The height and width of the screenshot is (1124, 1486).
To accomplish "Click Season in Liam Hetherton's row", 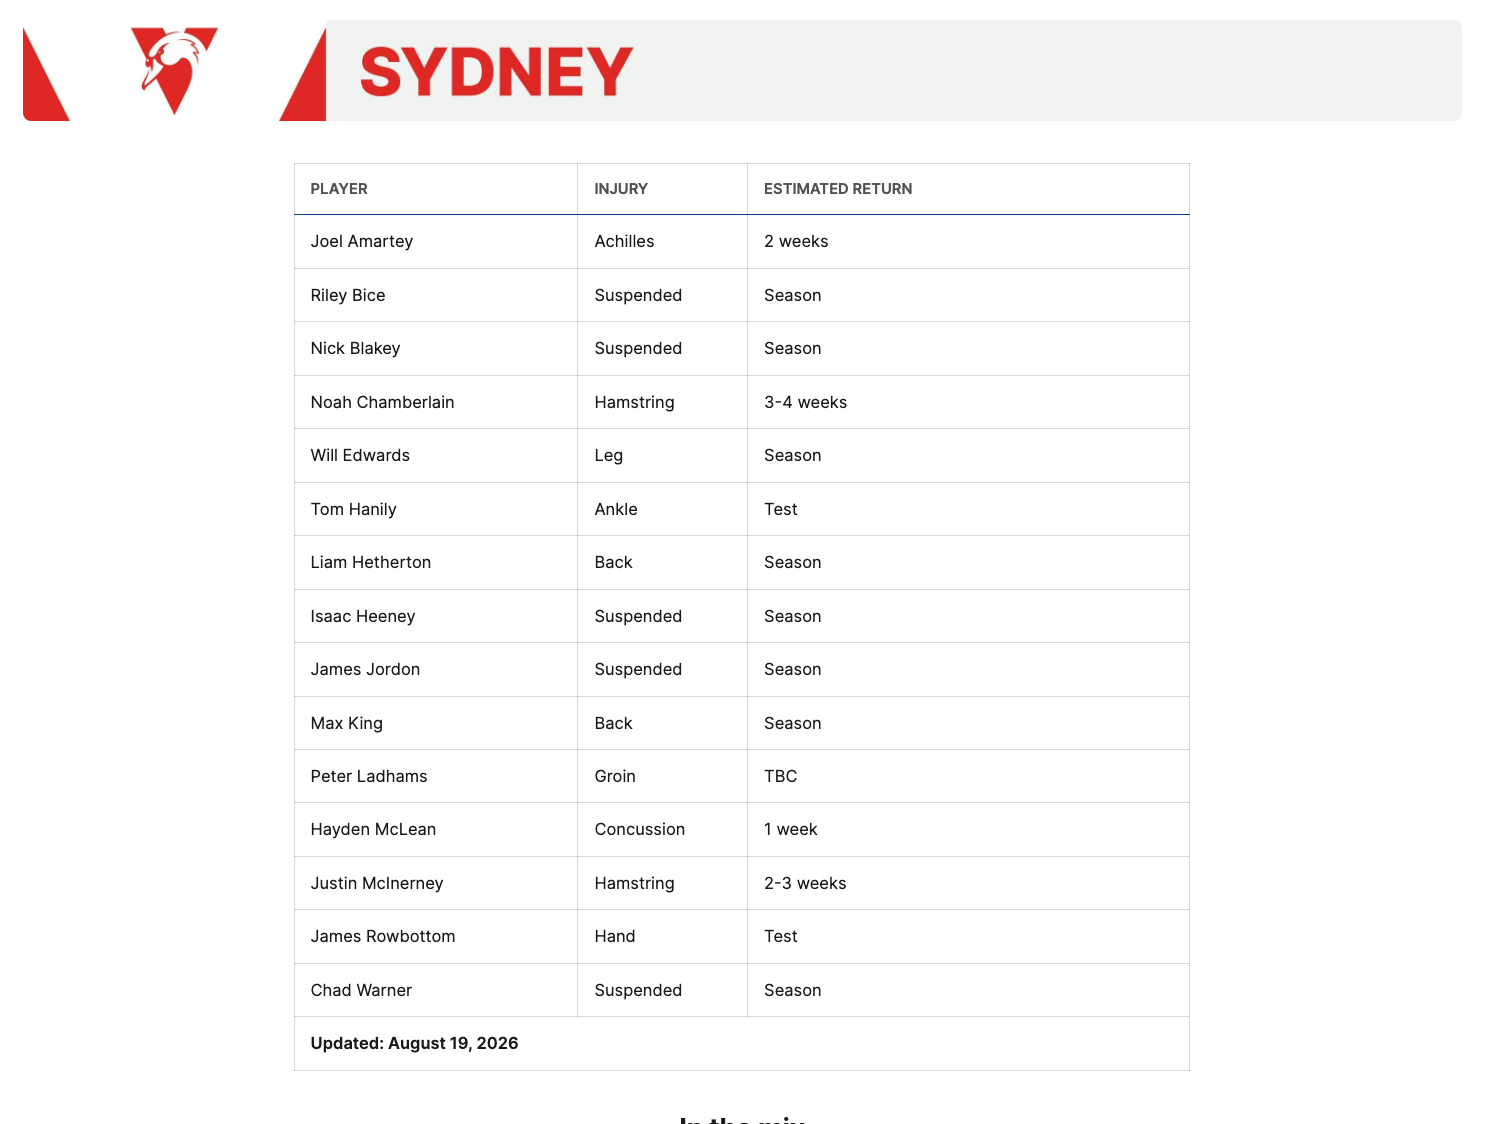I will (x=793, y=563).
